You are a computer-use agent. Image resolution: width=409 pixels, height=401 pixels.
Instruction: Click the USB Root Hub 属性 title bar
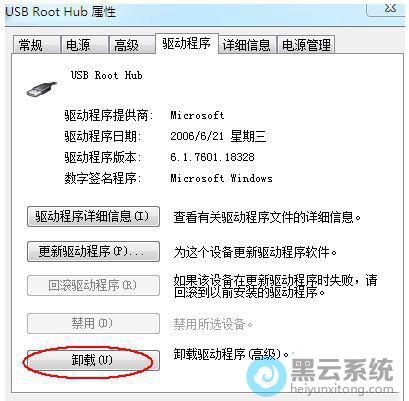coord(185,11)
